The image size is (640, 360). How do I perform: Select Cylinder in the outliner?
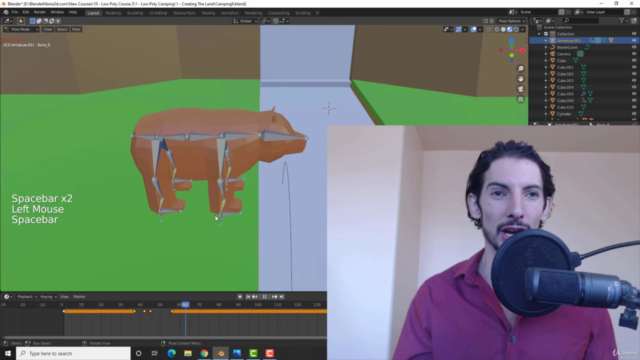point(564,114)
